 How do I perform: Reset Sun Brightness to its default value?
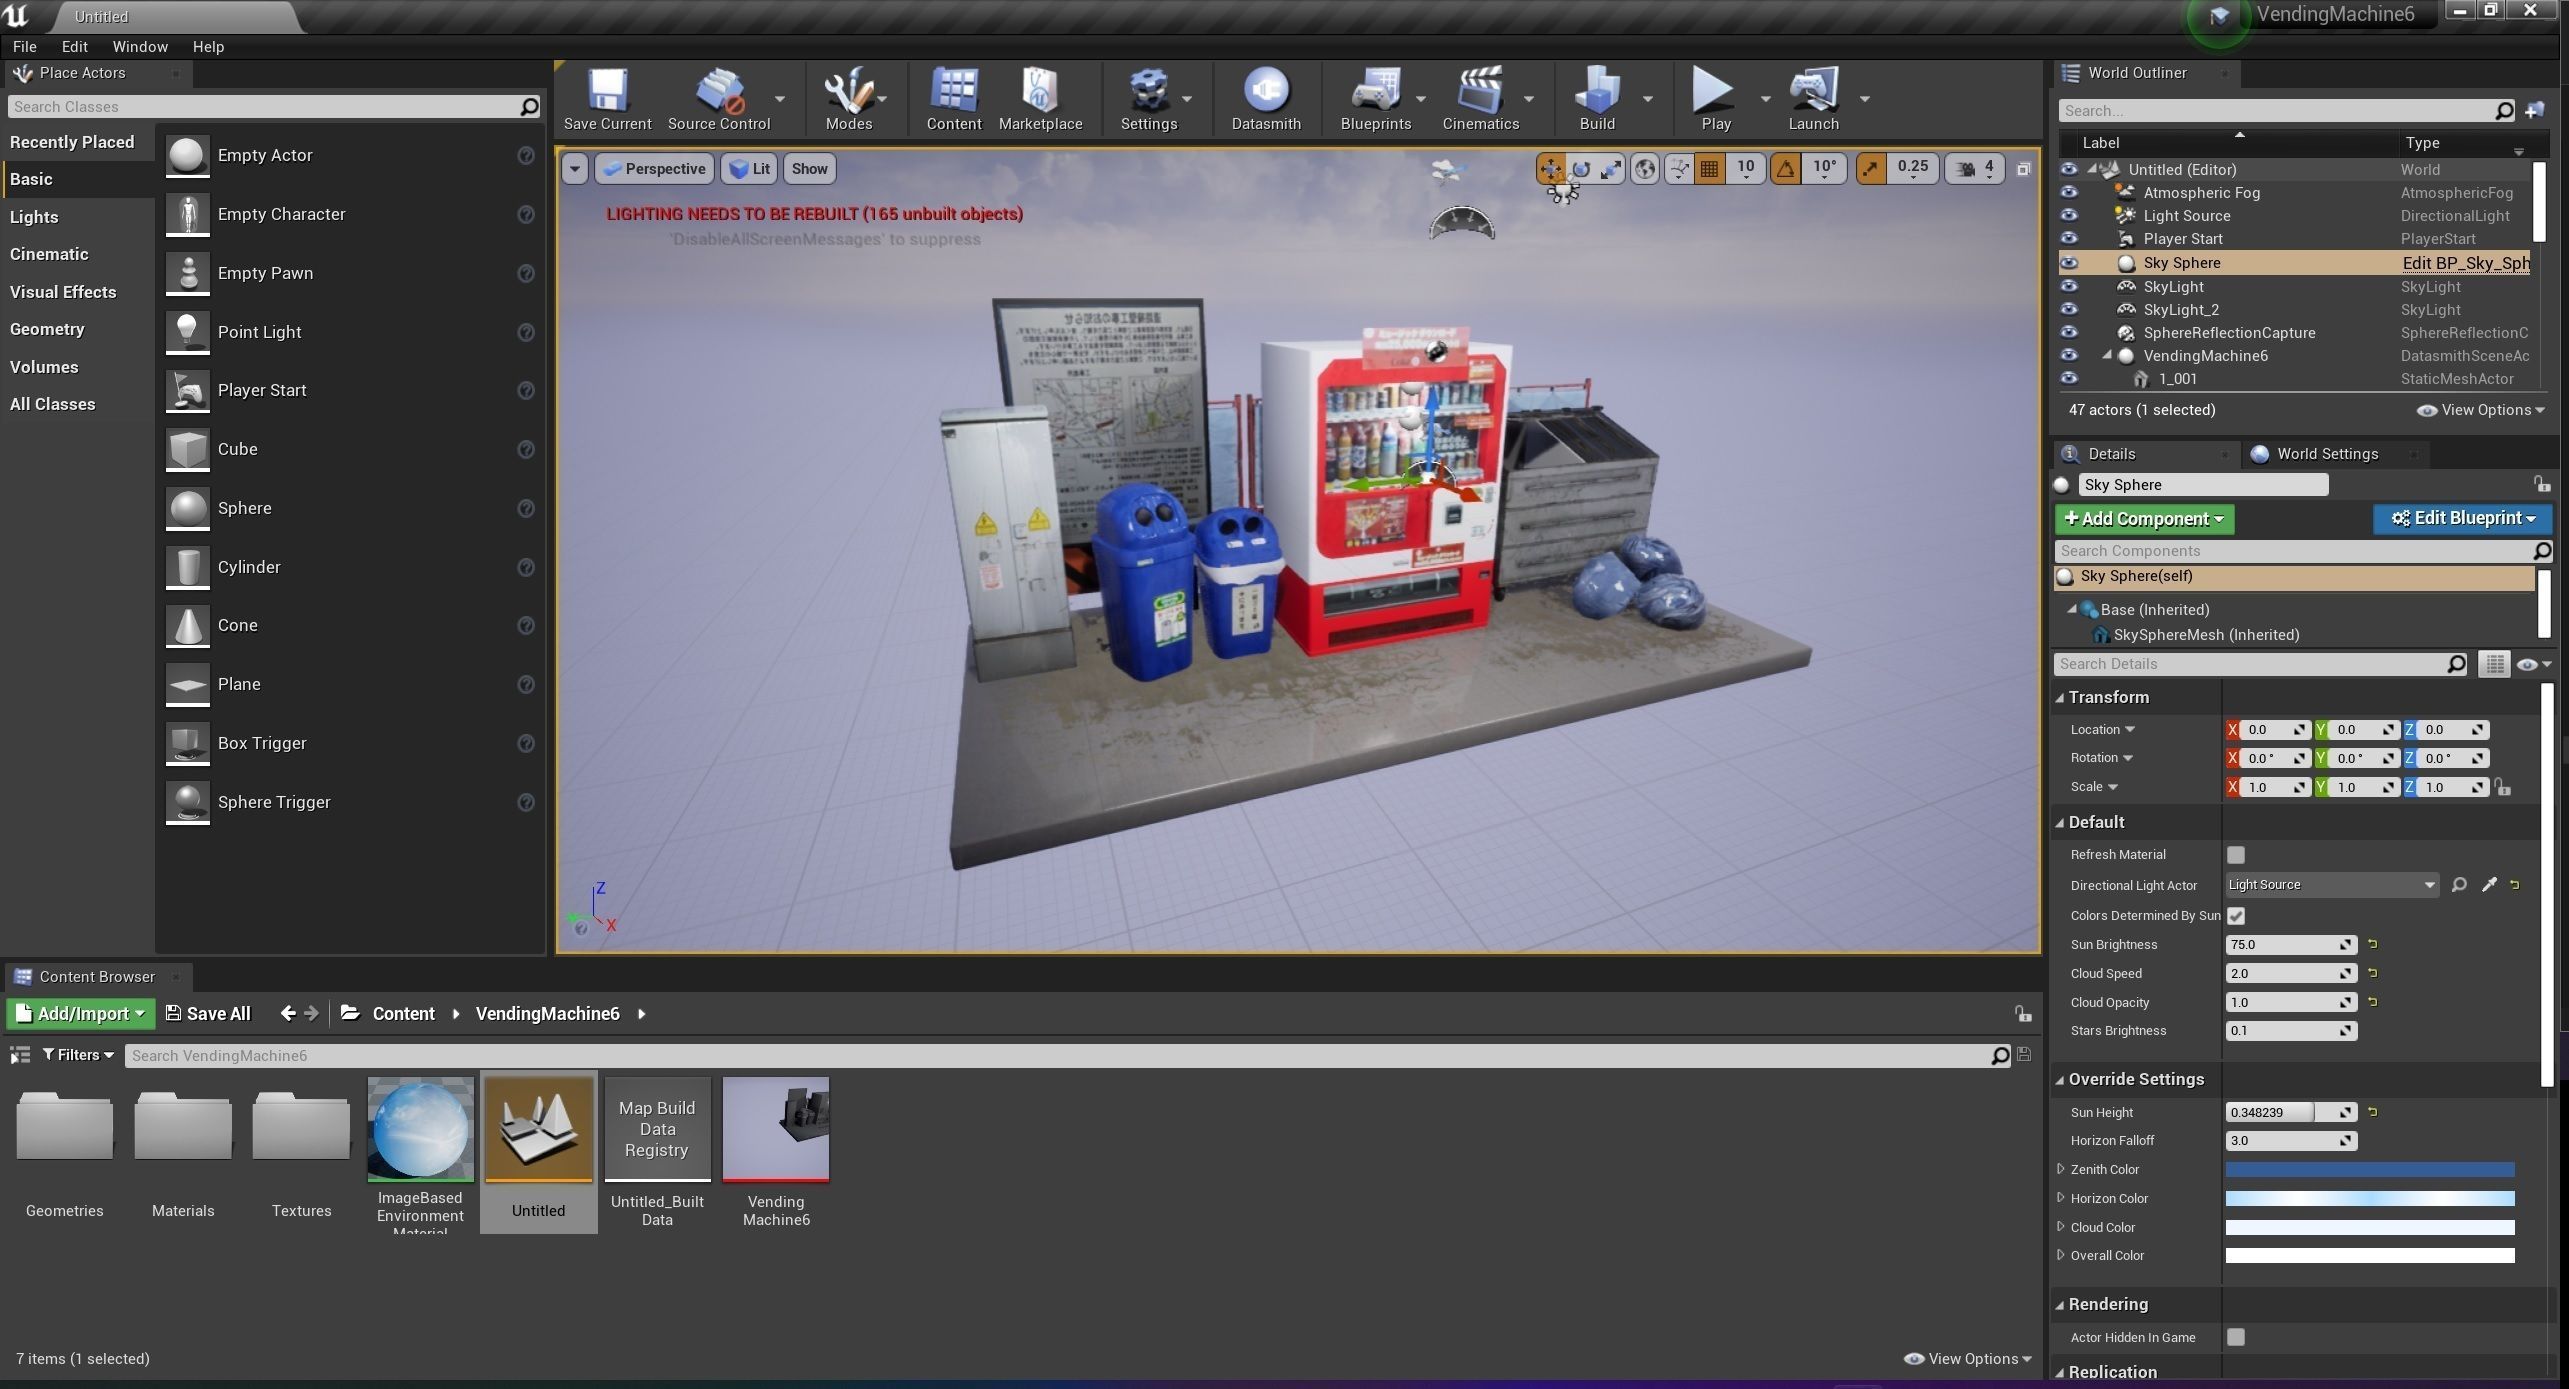(x=2372, y=945)
